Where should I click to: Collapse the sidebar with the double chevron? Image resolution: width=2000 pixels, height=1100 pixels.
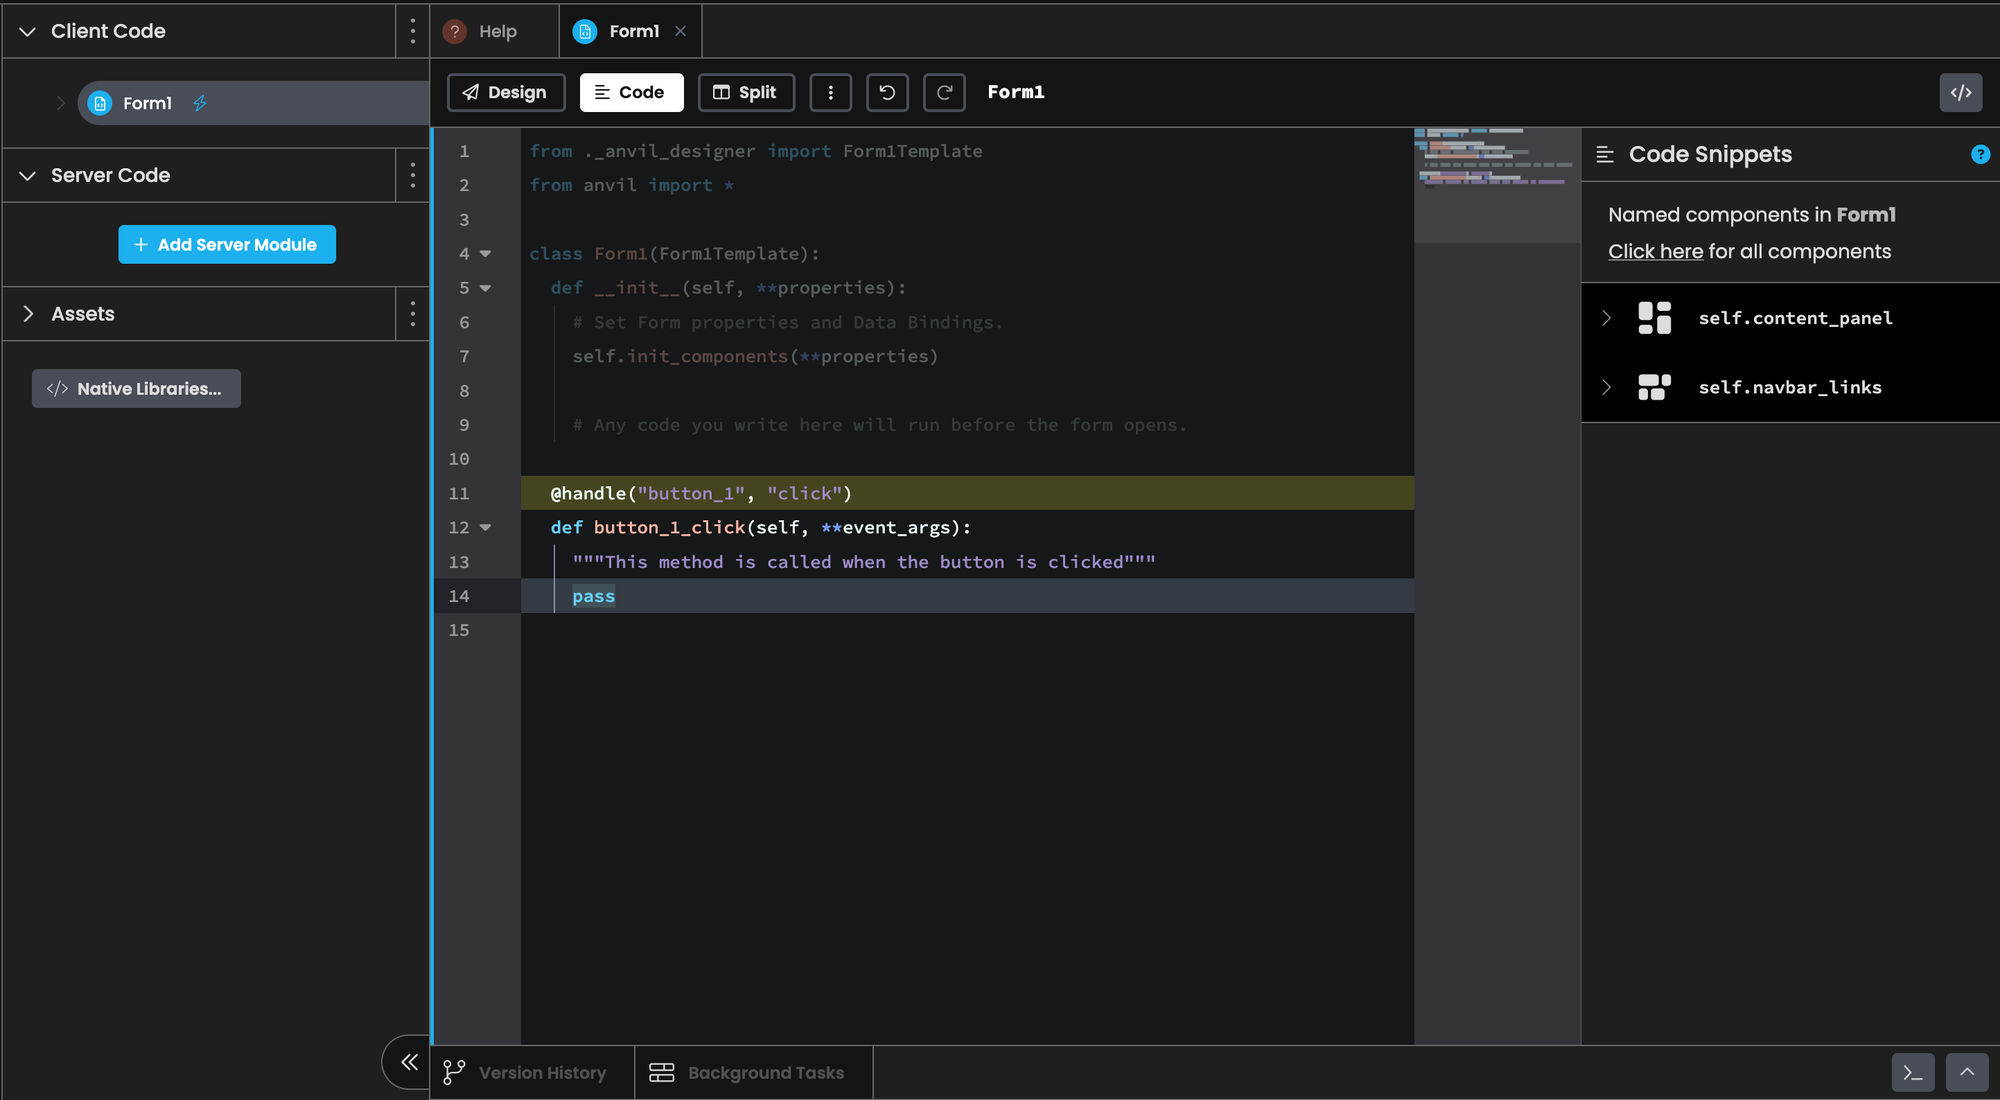pos(408,1062)
